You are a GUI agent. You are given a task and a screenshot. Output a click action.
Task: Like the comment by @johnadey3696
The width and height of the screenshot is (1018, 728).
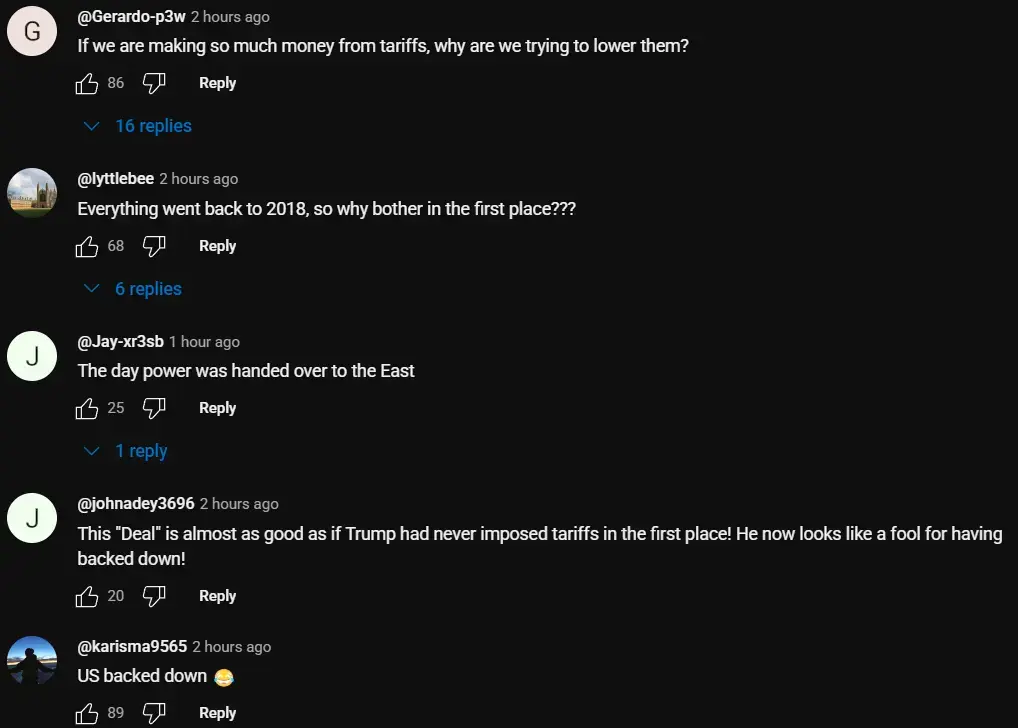click(87, 596)
